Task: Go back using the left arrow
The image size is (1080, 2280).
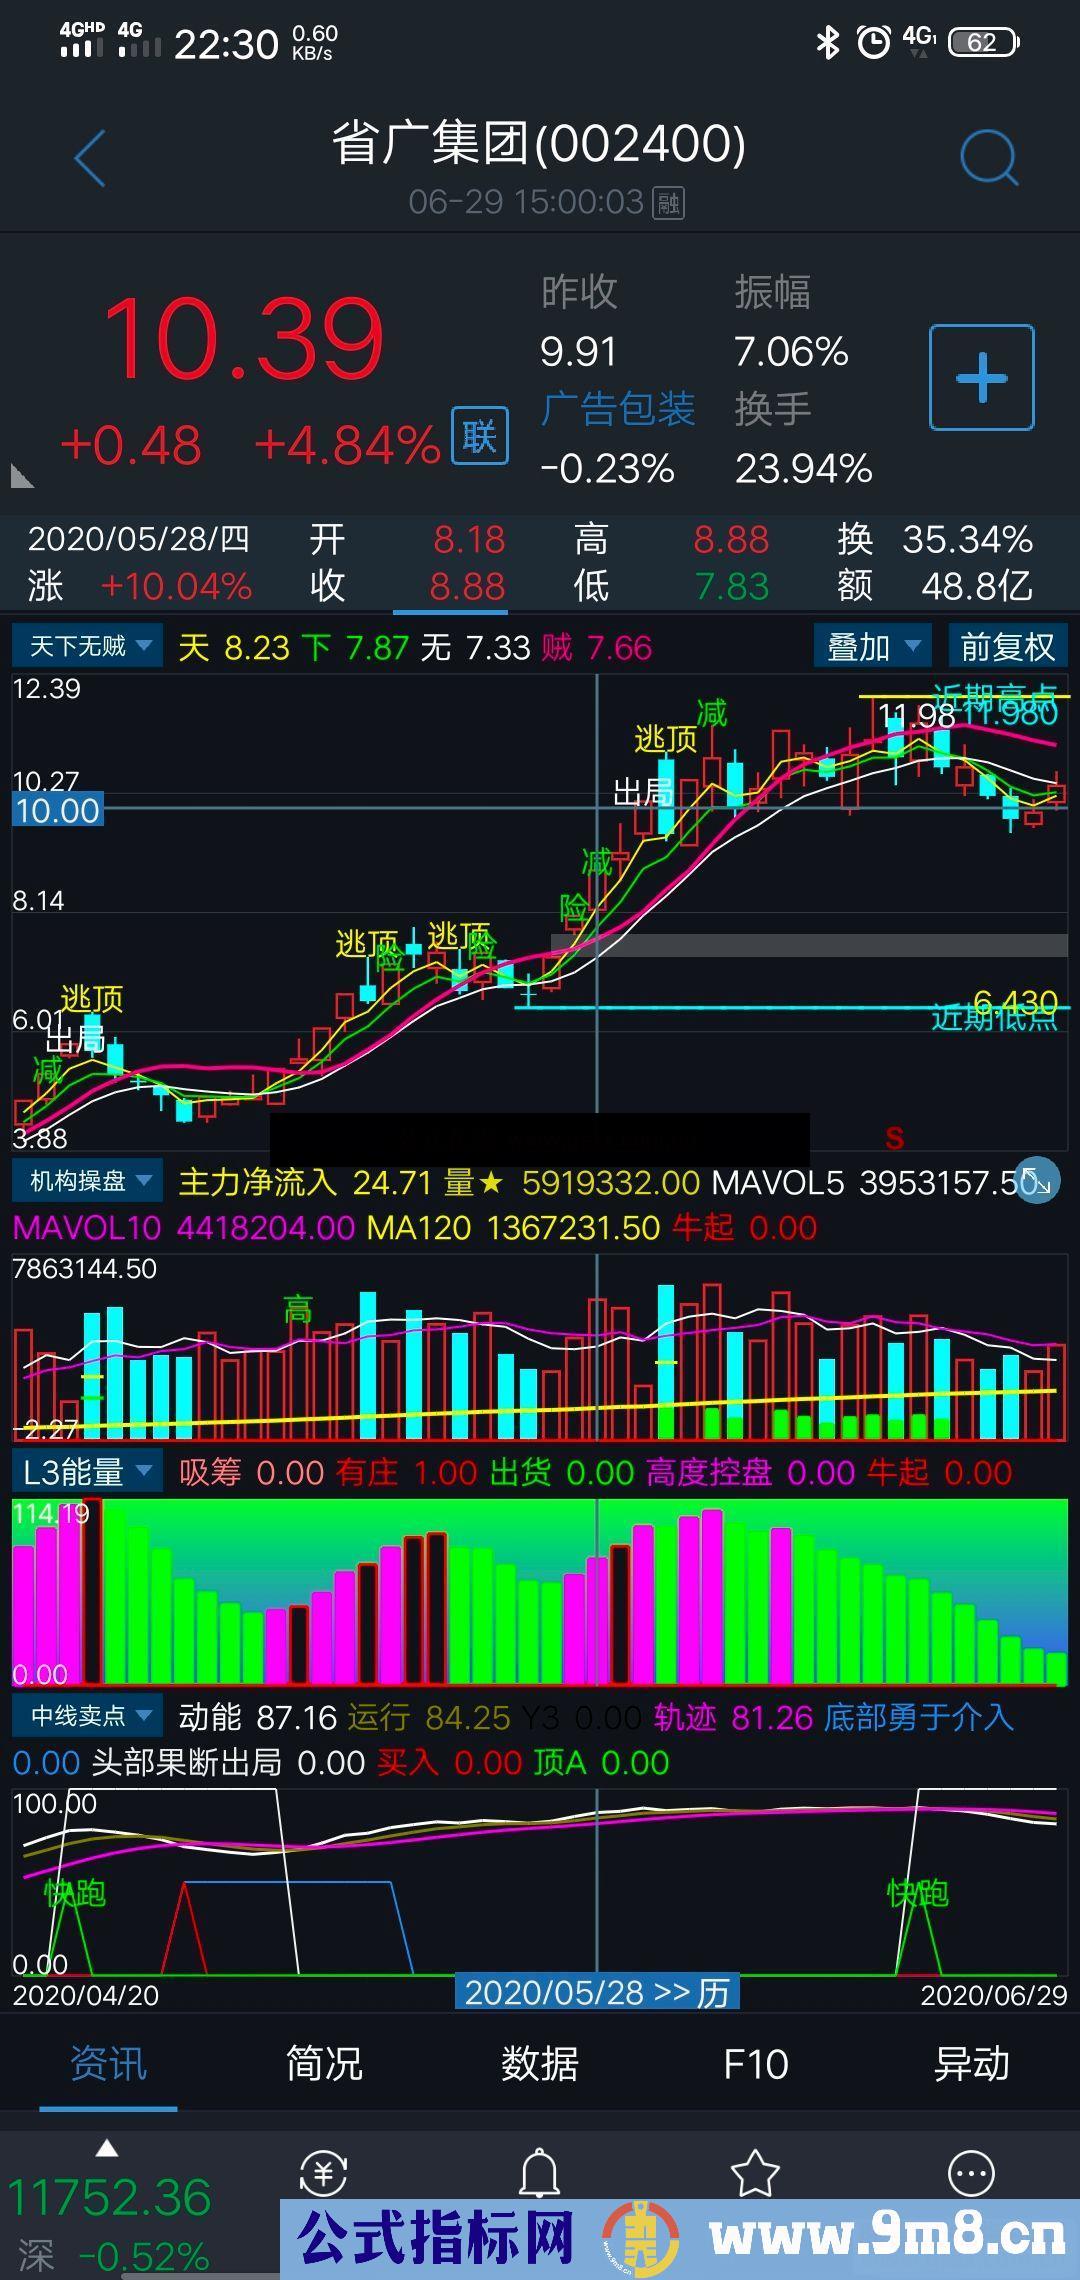Action: click(90, 158)
